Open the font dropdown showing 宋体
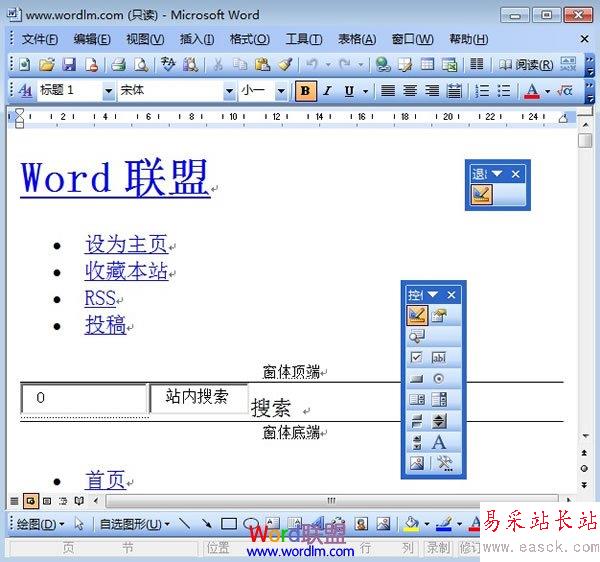Image resolution: width=600 pixels, height=562 pixels. [x=229, y=91]
